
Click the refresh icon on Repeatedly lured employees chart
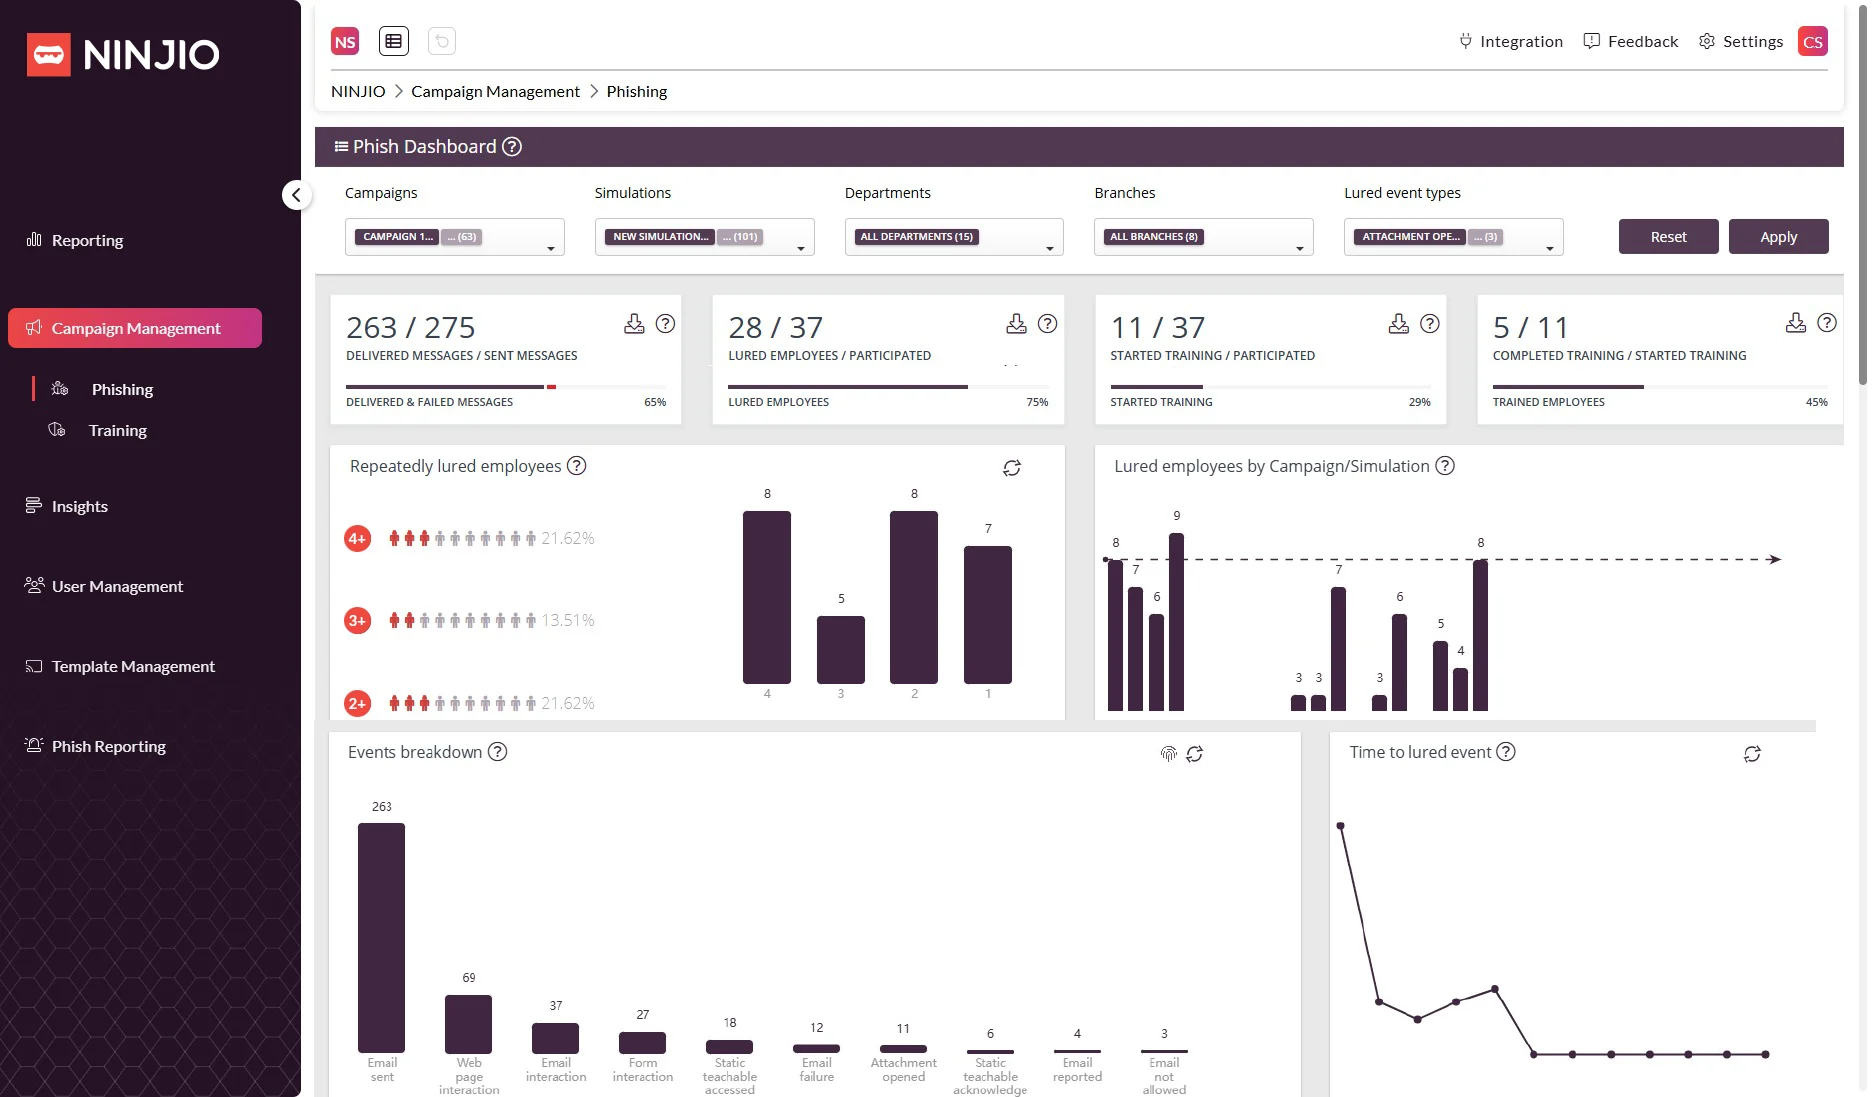1012,468
